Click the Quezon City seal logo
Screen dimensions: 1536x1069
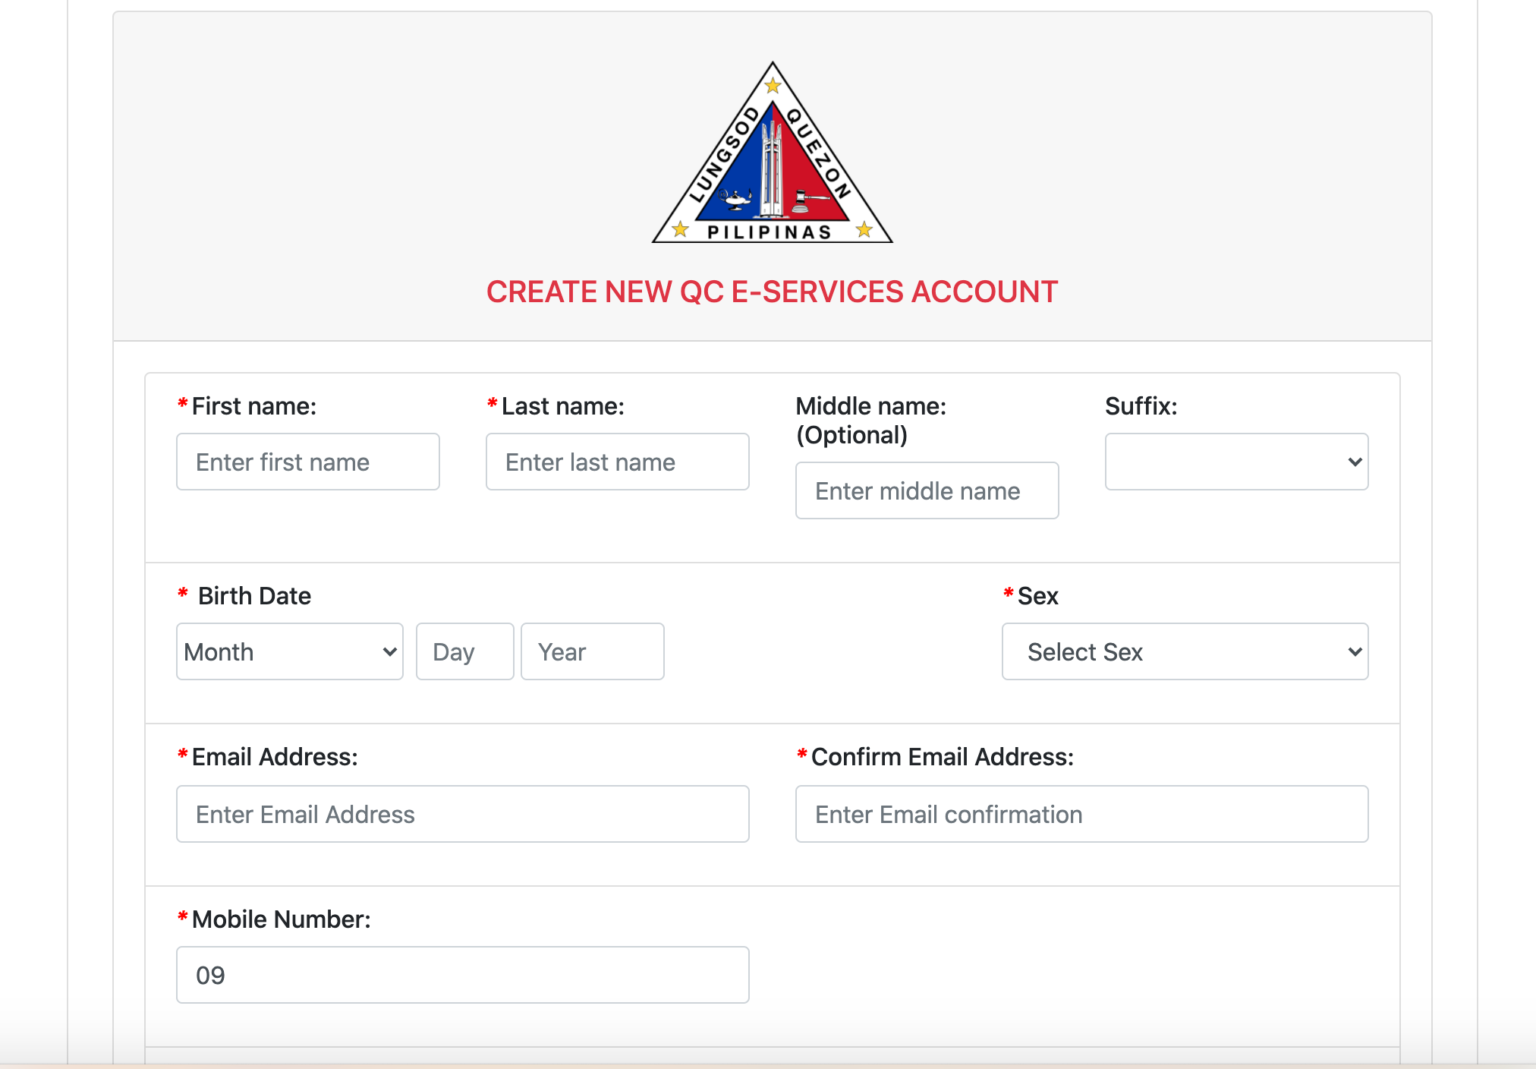point(771,152)
